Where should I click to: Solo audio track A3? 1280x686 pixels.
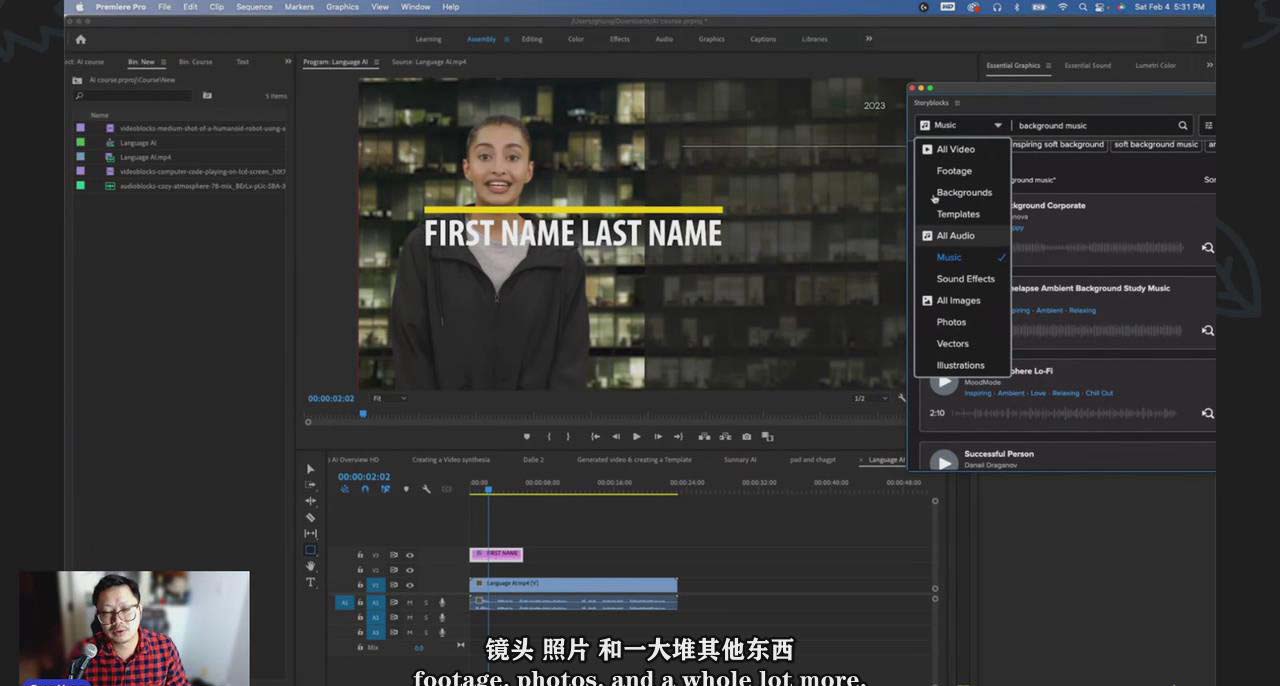click(x=426, y=633)
